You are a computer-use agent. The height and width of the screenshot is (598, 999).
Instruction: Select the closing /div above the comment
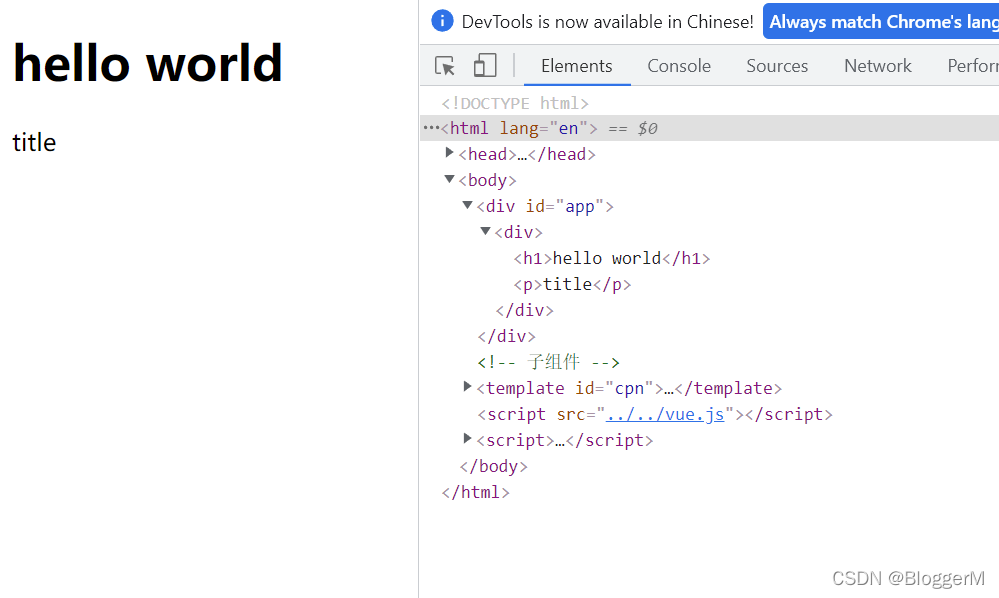point(507,336)
